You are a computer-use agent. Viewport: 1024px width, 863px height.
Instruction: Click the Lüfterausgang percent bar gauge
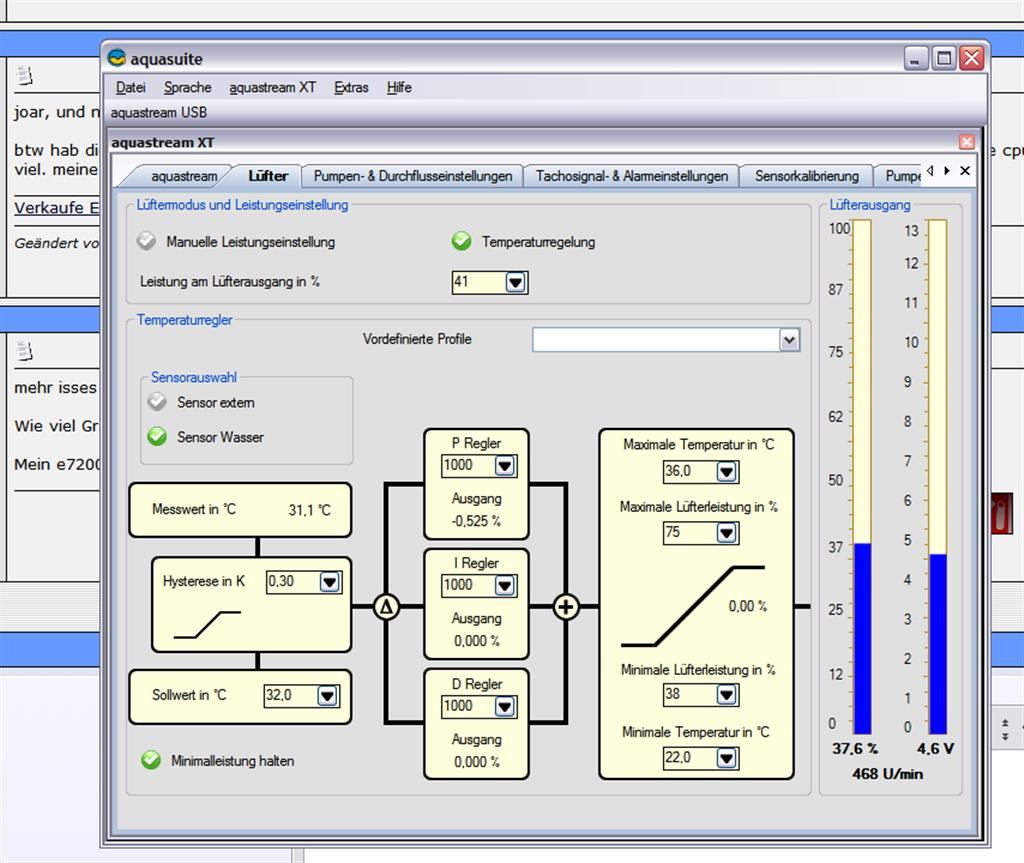click(x=862, y=477)
